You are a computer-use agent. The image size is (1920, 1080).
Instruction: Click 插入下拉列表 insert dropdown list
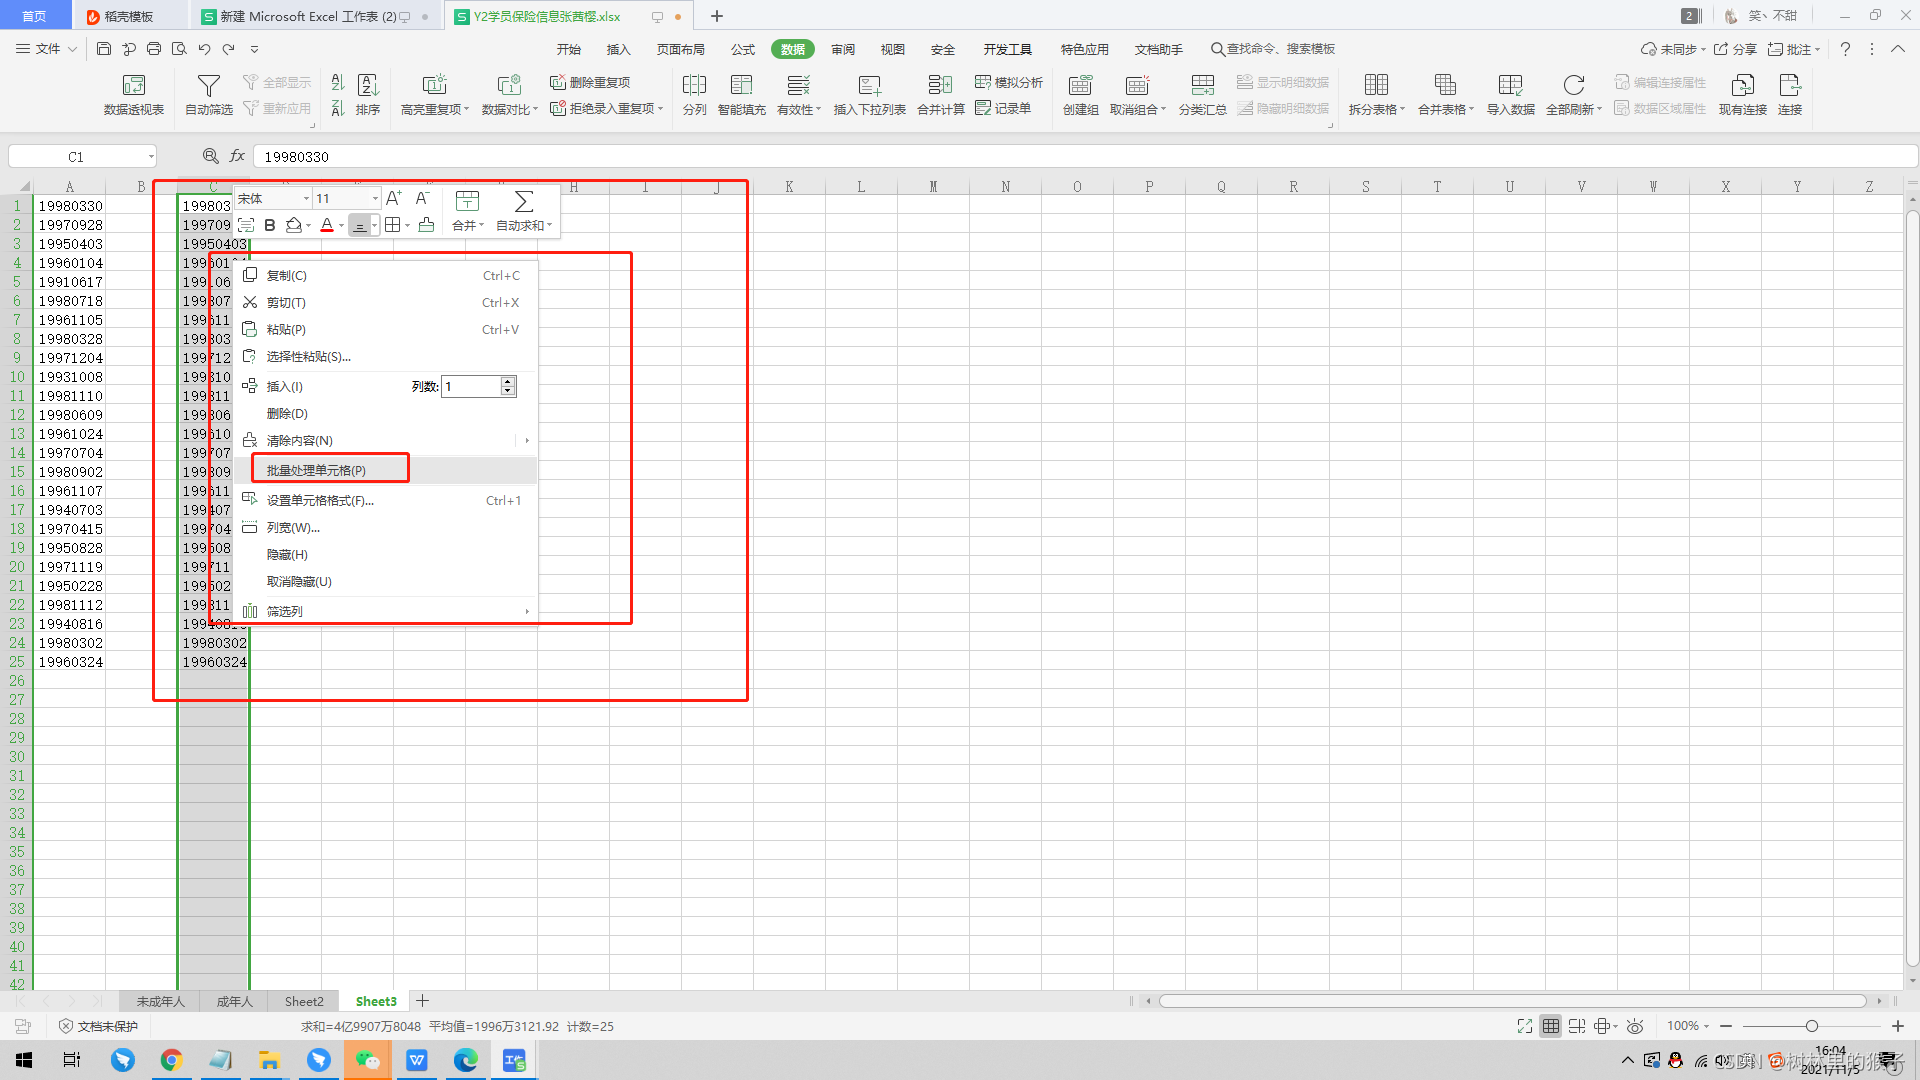click(869, 95)
